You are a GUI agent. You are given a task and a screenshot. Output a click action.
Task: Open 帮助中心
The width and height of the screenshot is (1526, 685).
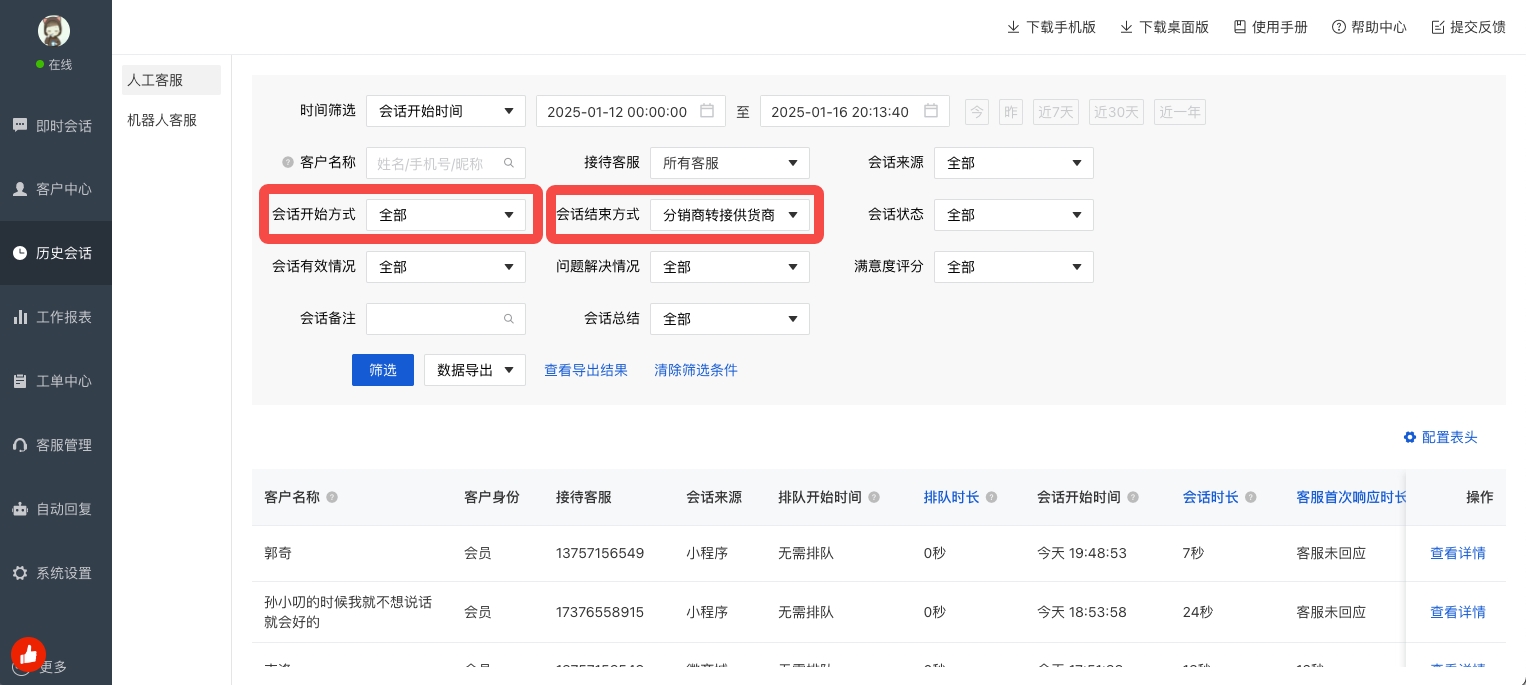(1369, 27)
